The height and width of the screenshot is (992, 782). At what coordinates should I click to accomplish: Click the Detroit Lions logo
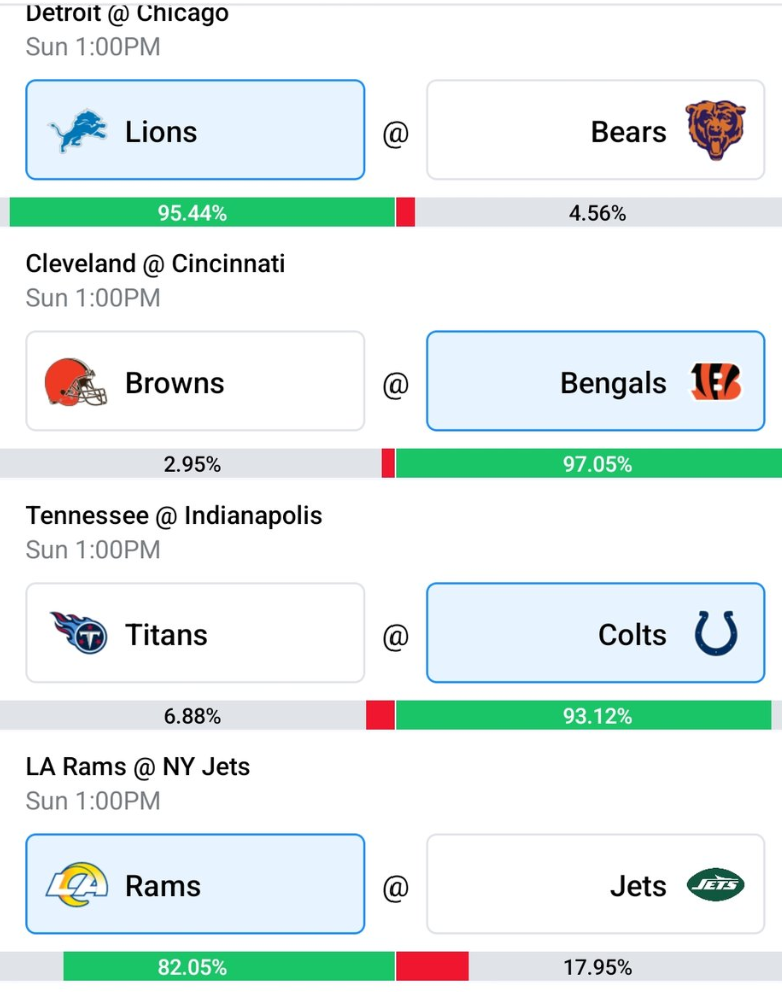coord(77,131)
